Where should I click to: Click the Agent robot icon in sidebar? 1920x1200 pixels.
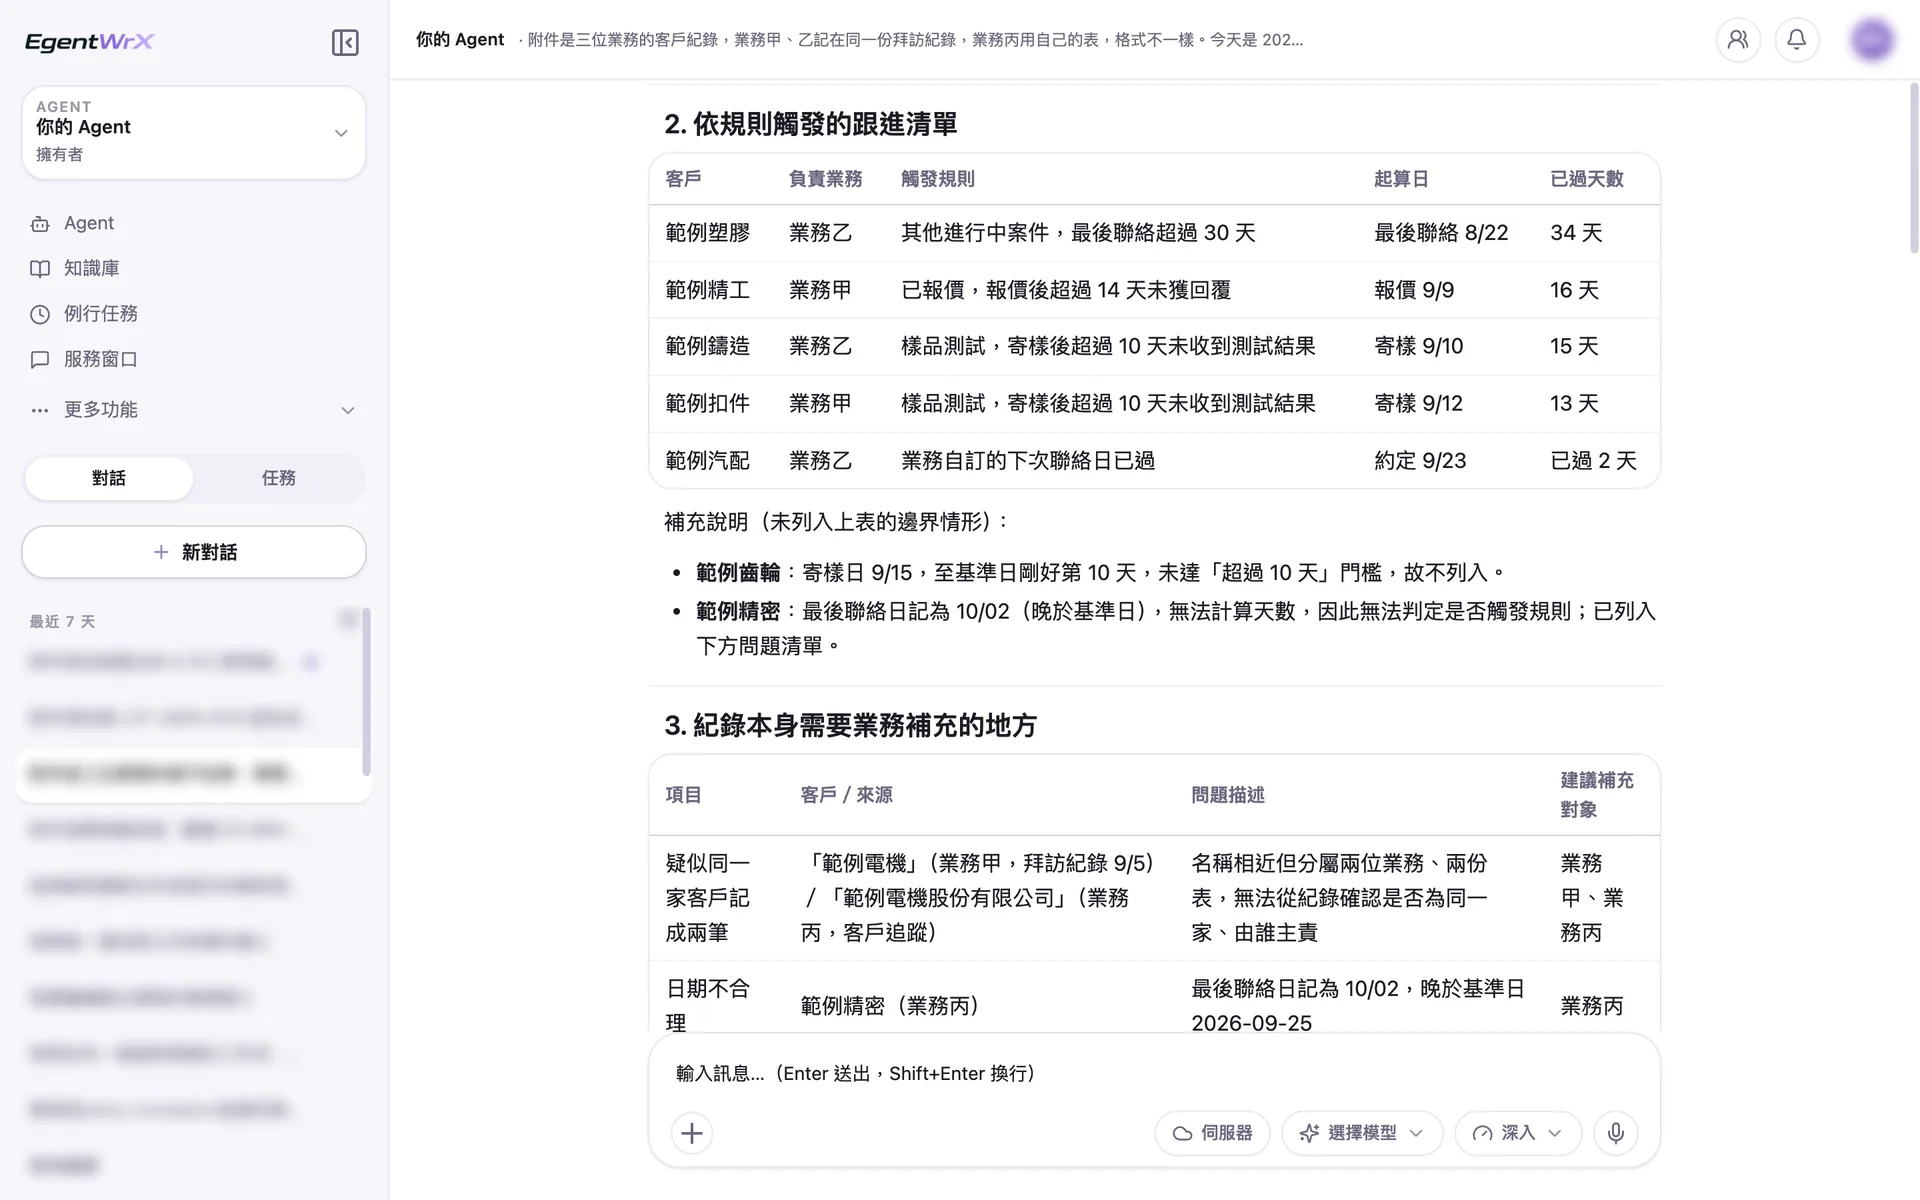point(40,224)
